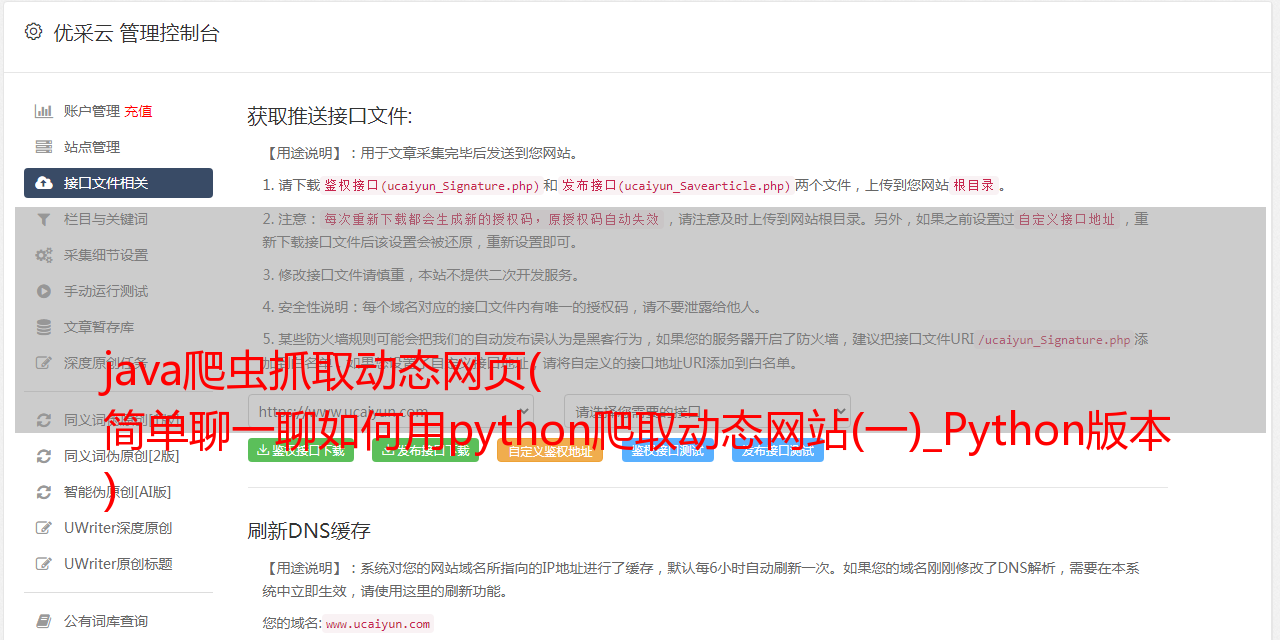Click the green 鉴权接口下载 button
This screenshot has width=1280, height=640.
tap(301, 451)
